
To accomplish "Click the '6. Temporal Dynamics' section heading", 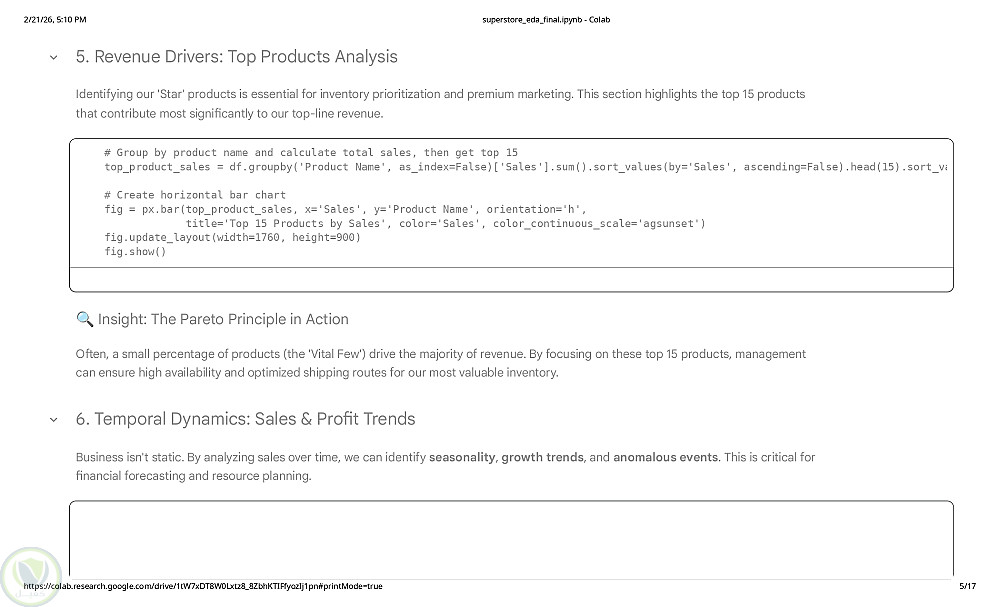I will click(x=245, y=419).
